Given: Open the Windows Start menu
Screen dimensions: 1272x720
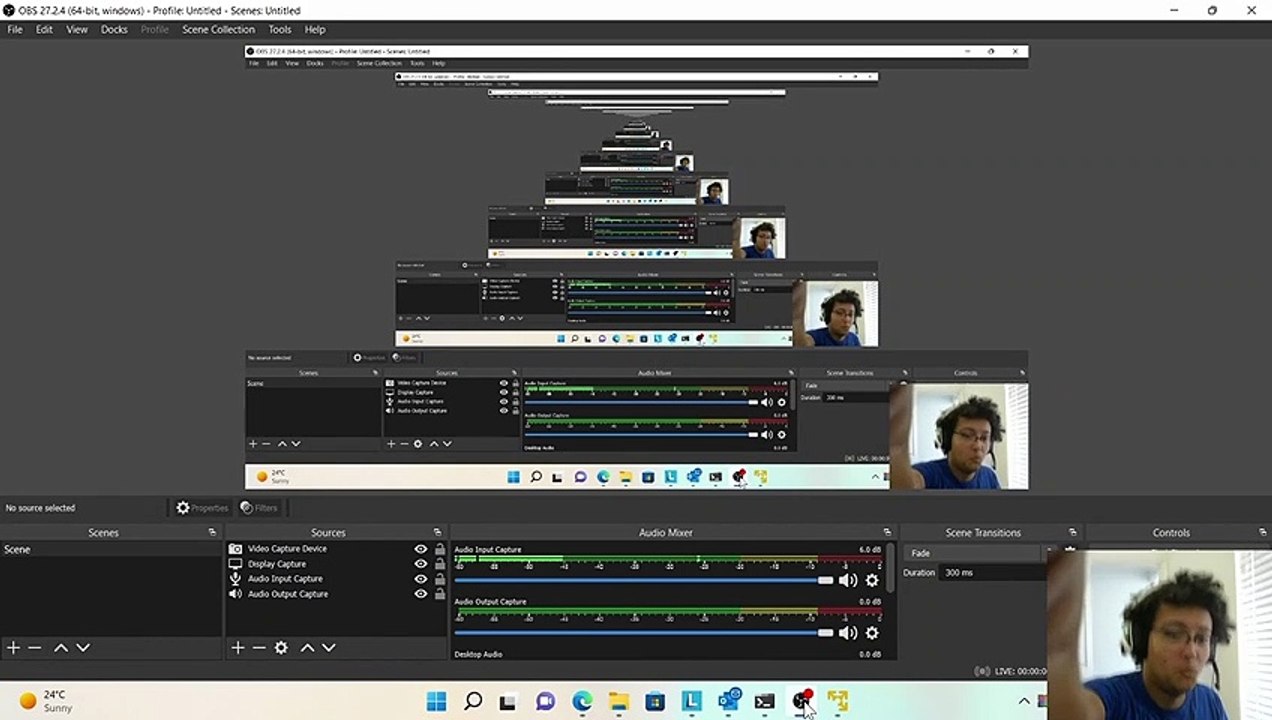Looking at the screenshot, I should [x=437, y=701].
